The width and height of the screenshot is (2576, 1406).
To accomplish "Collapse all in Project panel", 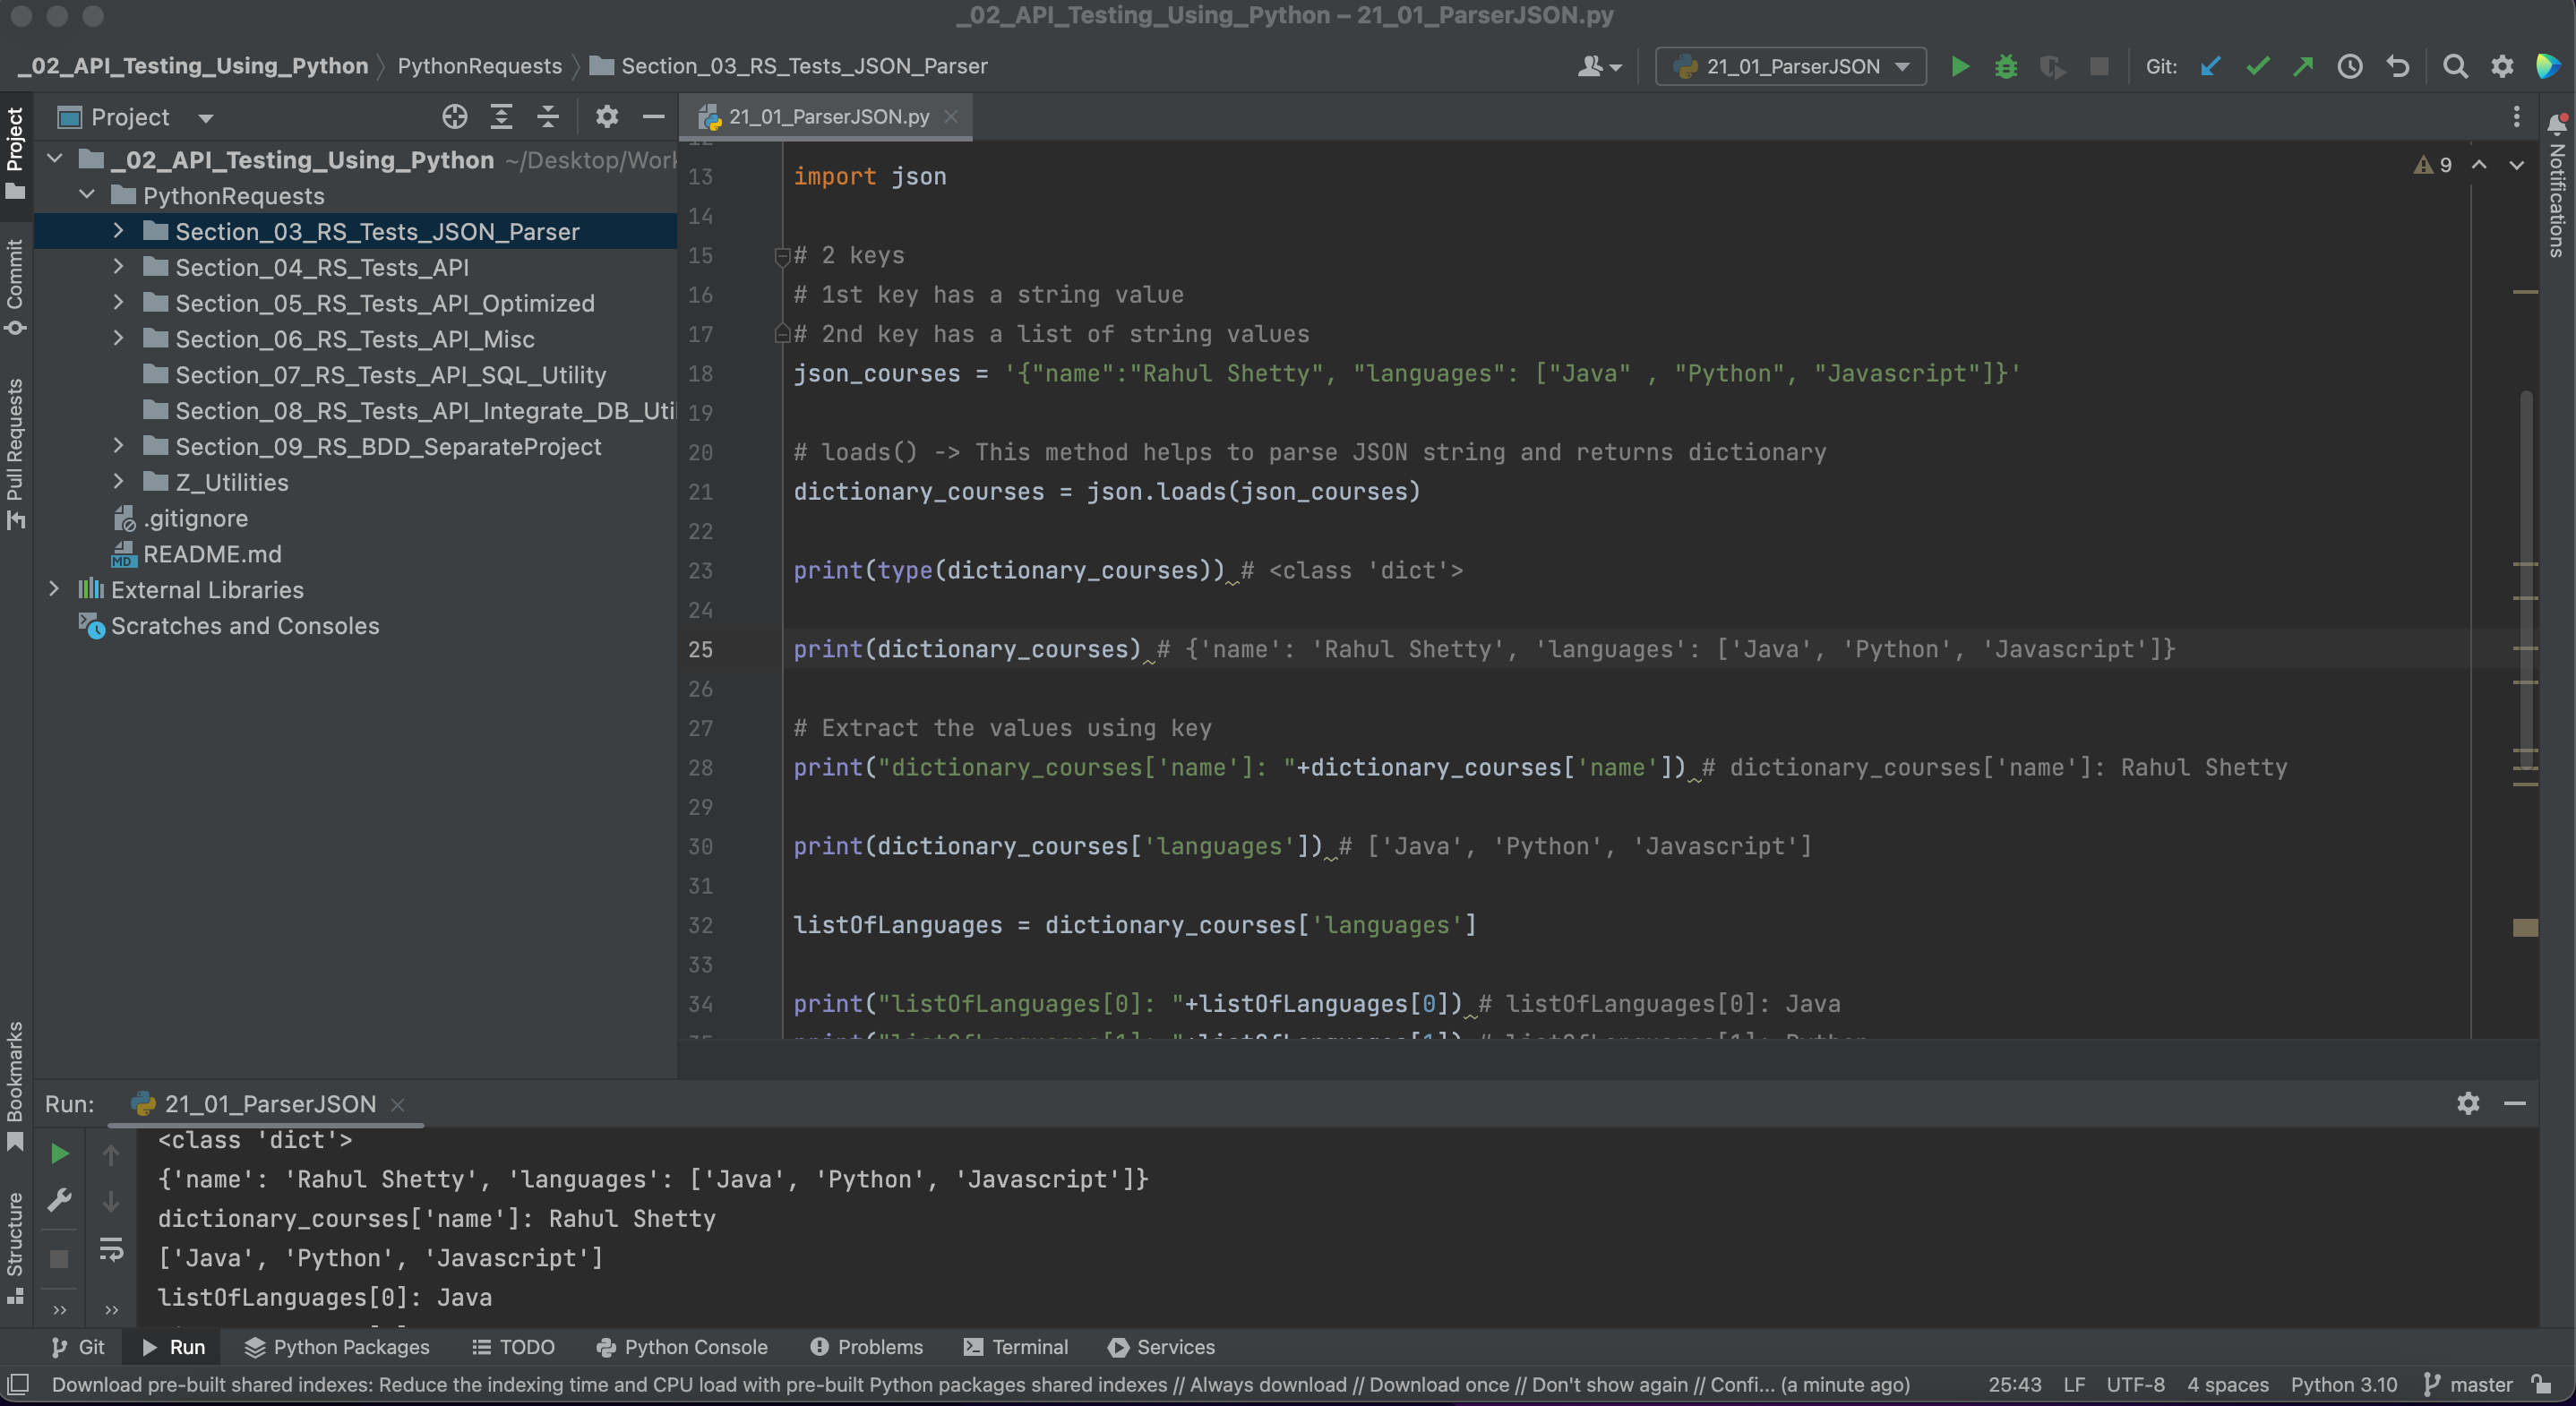I will click(548, 117).
